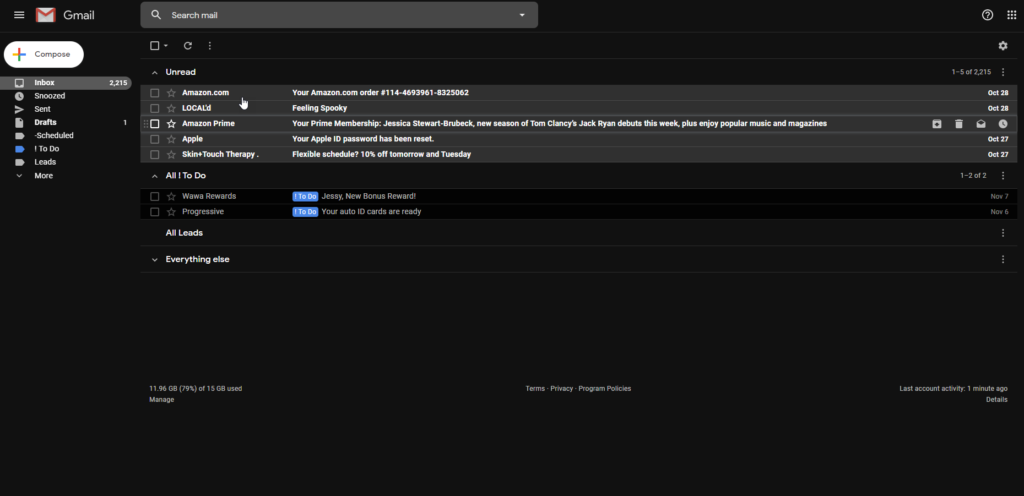1024x496 pixels.
Task: Open the main menu hamburger icon
Action: click(19, 15)
